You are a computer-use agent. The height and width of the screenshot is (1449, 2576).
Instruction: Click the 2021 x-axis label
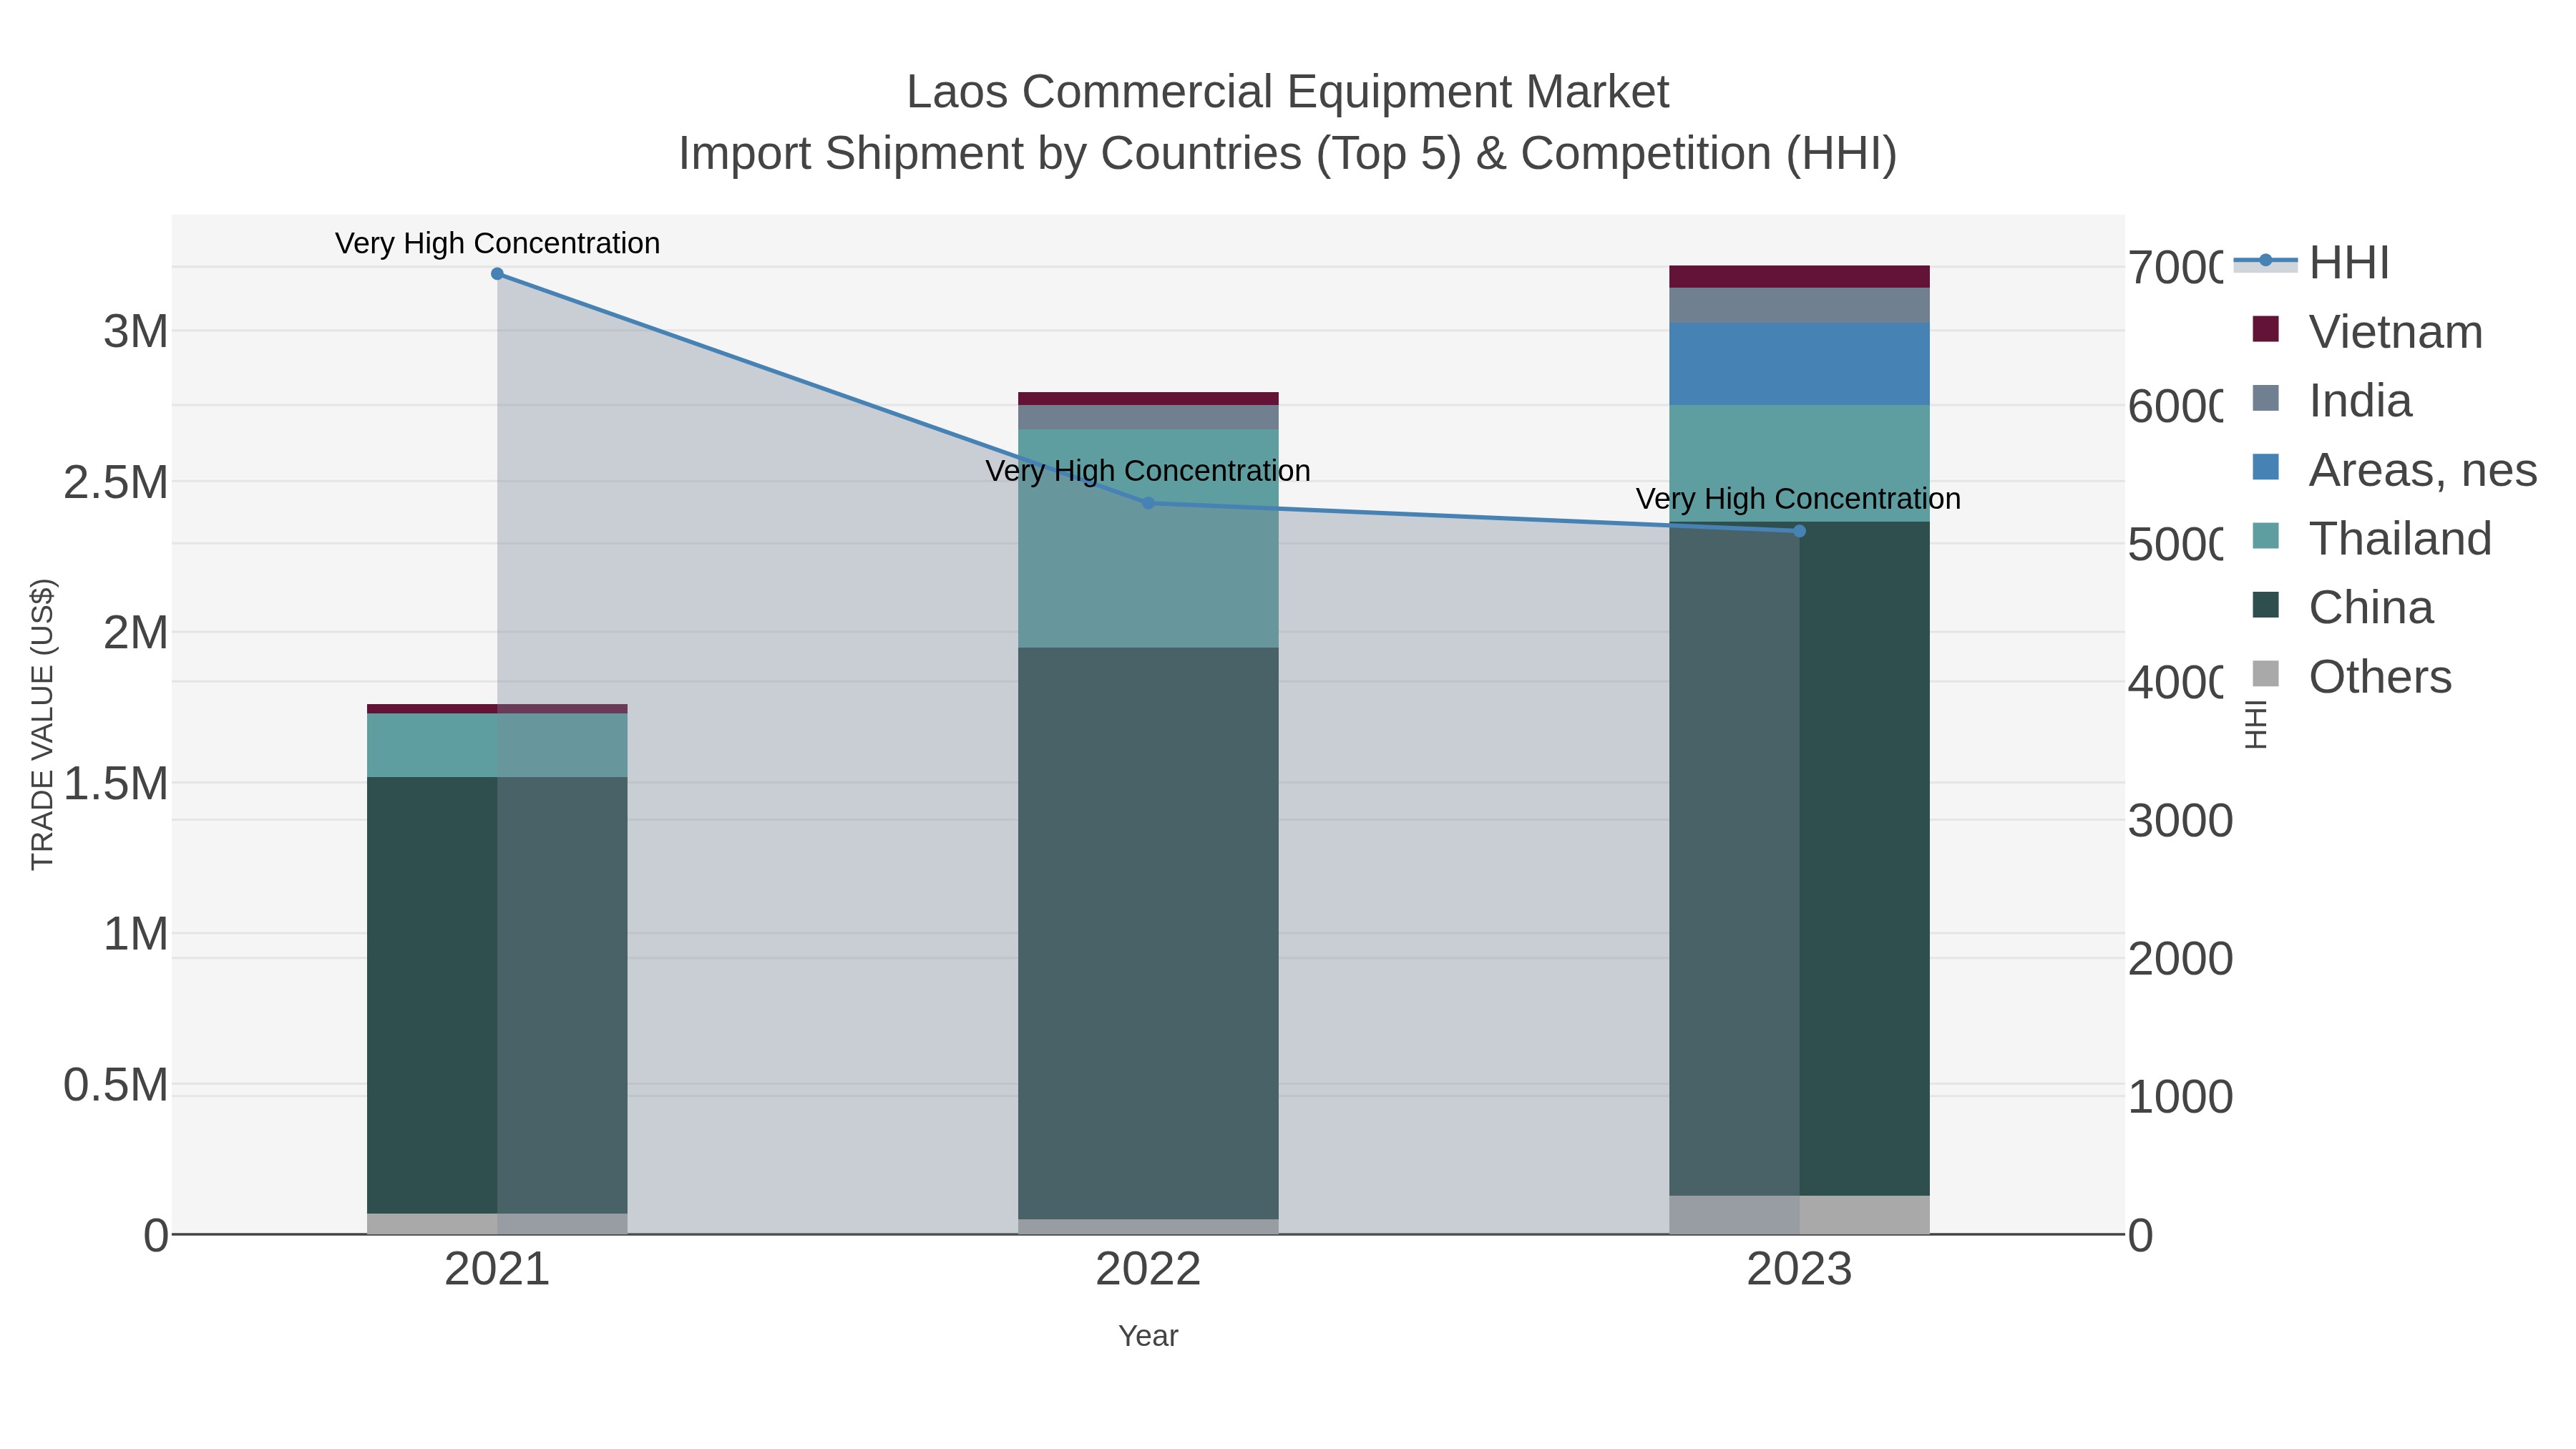[x=497, y=1270]
